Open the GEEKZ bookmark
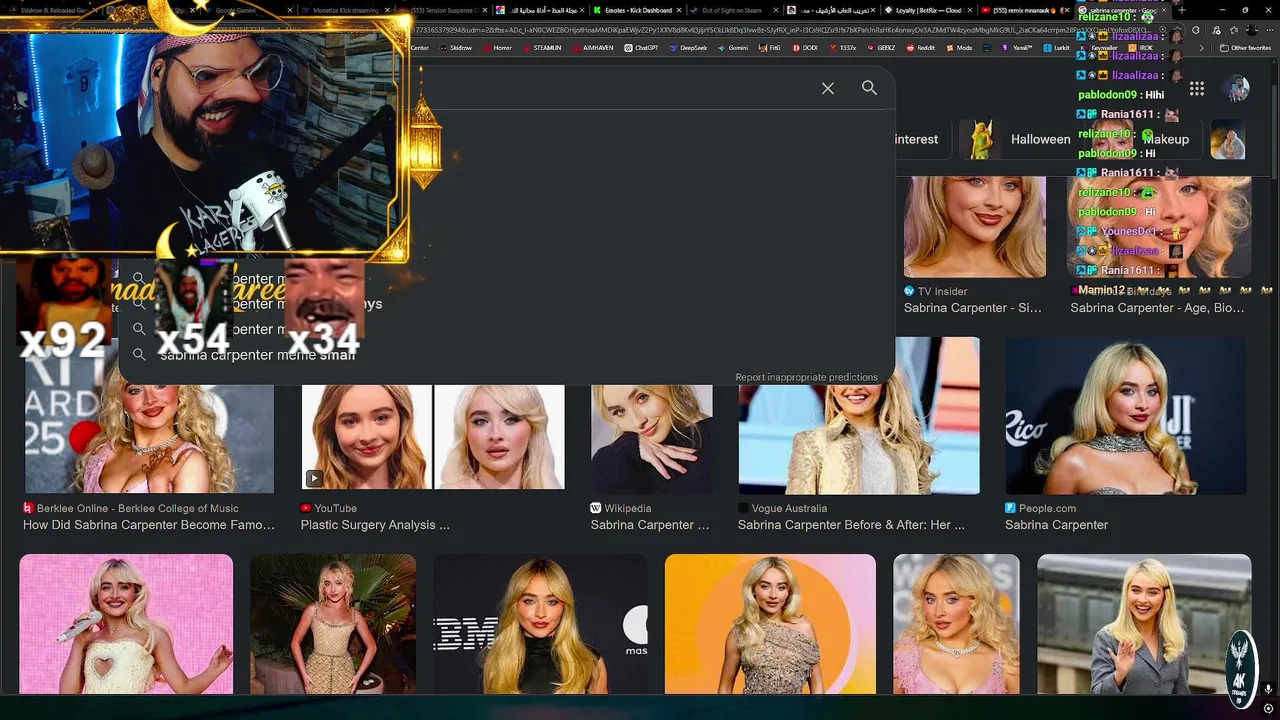 [x=881, y=47]
